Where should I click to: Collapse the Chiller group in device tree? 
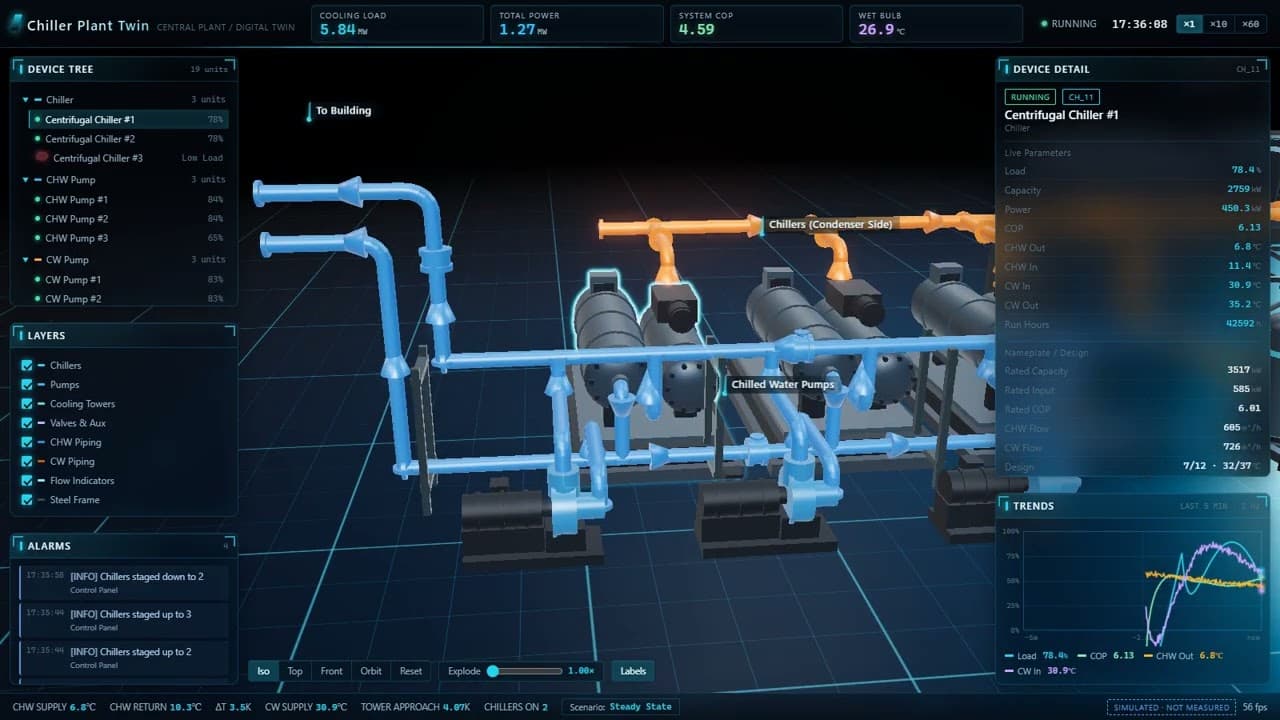[x=26, y=100]
